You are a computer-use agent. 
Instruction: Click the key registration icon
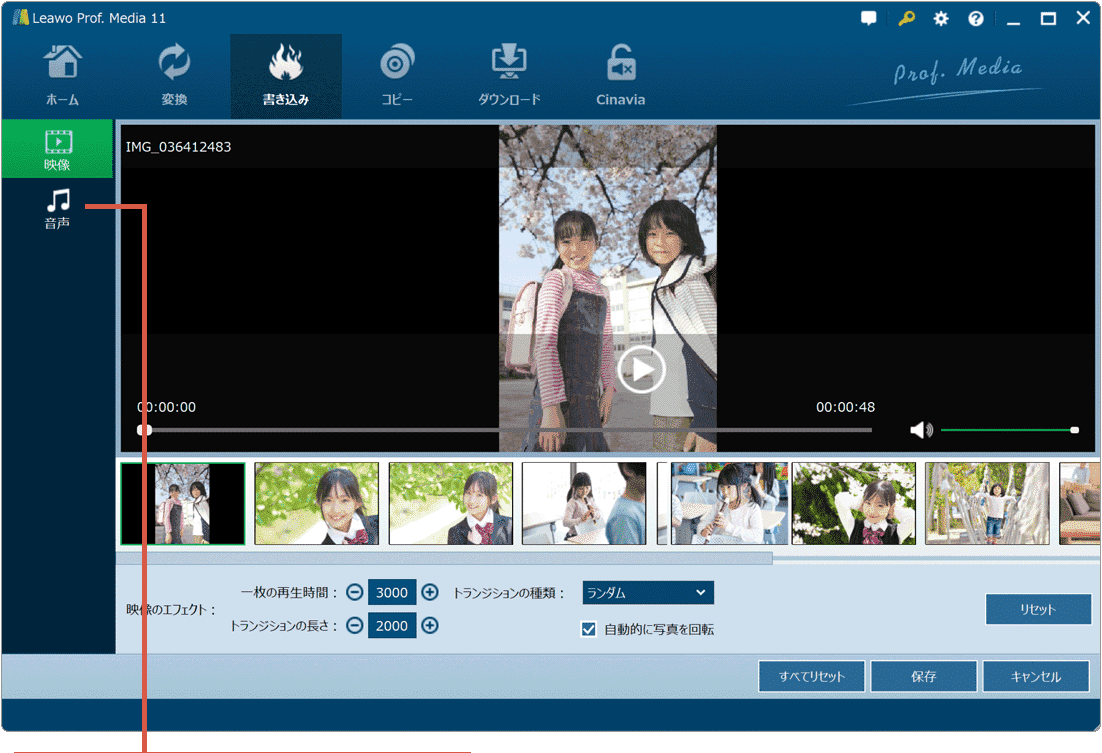(906, 18)
